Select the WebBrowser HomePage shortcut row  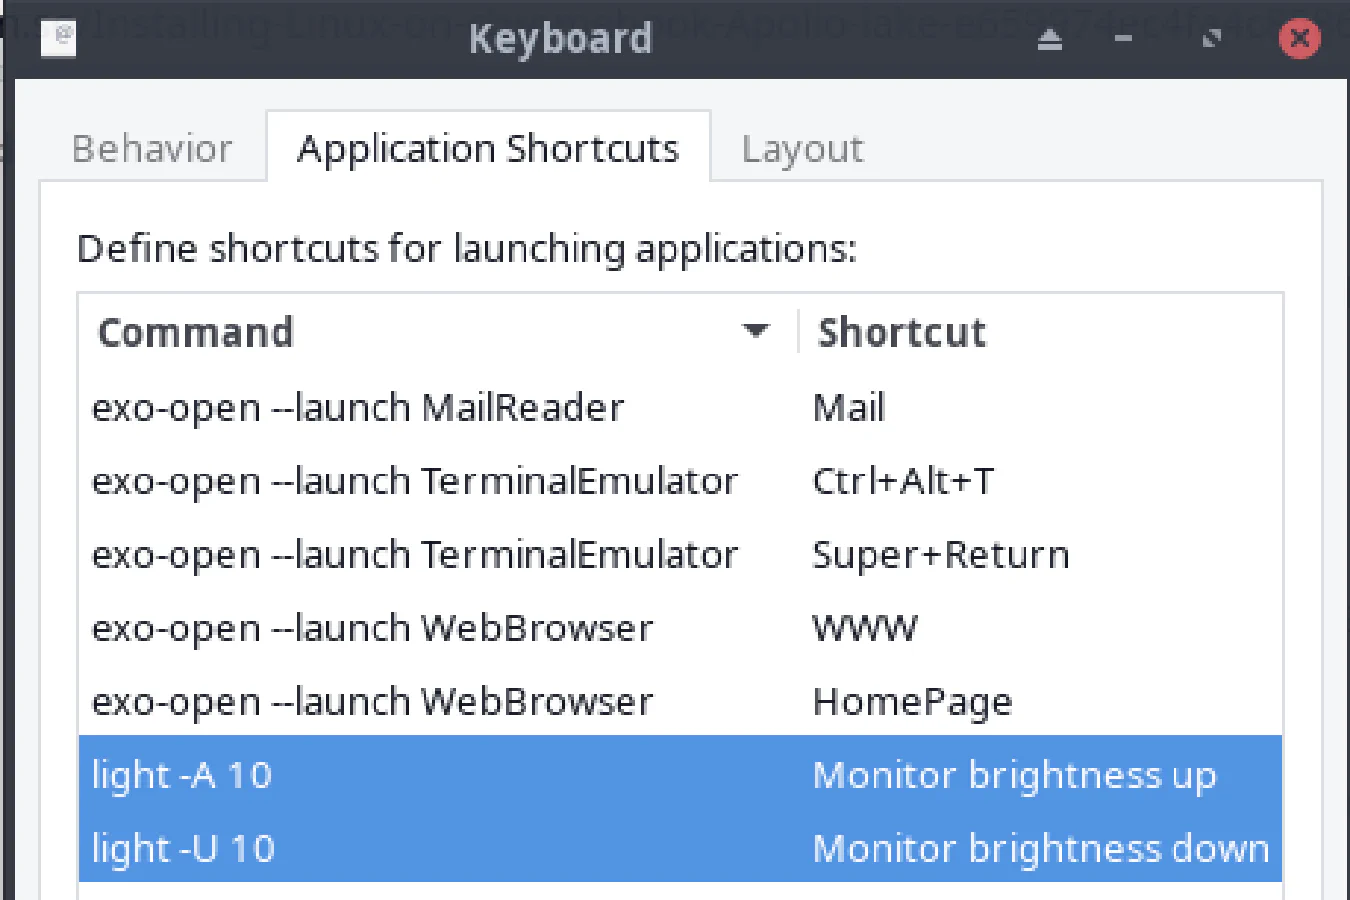tap(400, 701)
